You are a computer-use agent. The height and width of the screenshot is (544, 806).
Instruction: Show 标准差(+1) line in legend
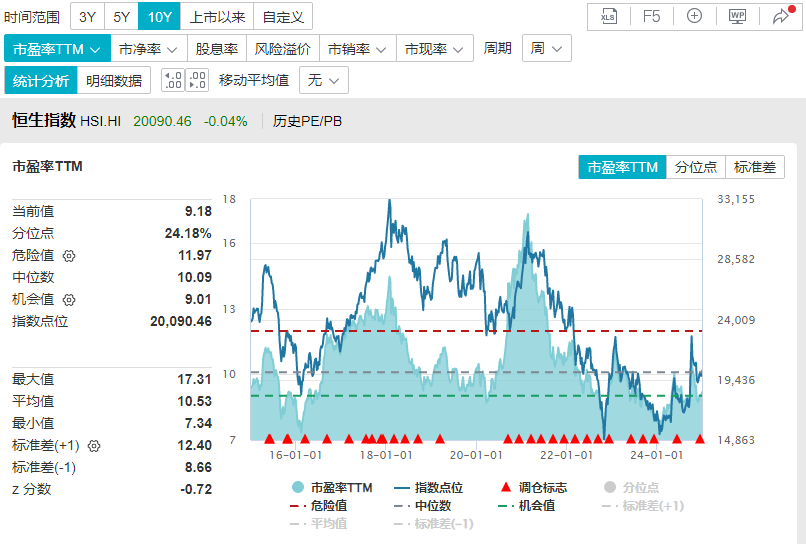[643, 506]
